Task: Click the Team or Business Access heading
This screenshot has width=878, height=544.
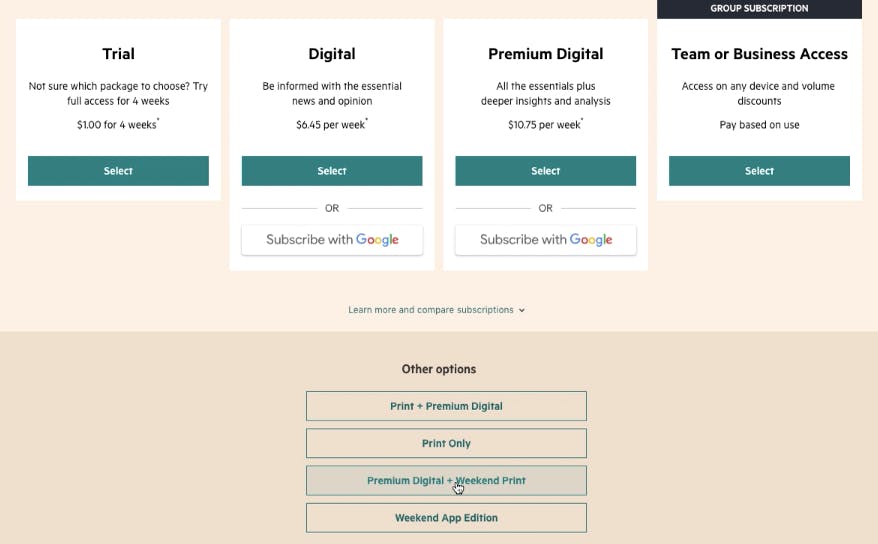Action: point(759,54)
